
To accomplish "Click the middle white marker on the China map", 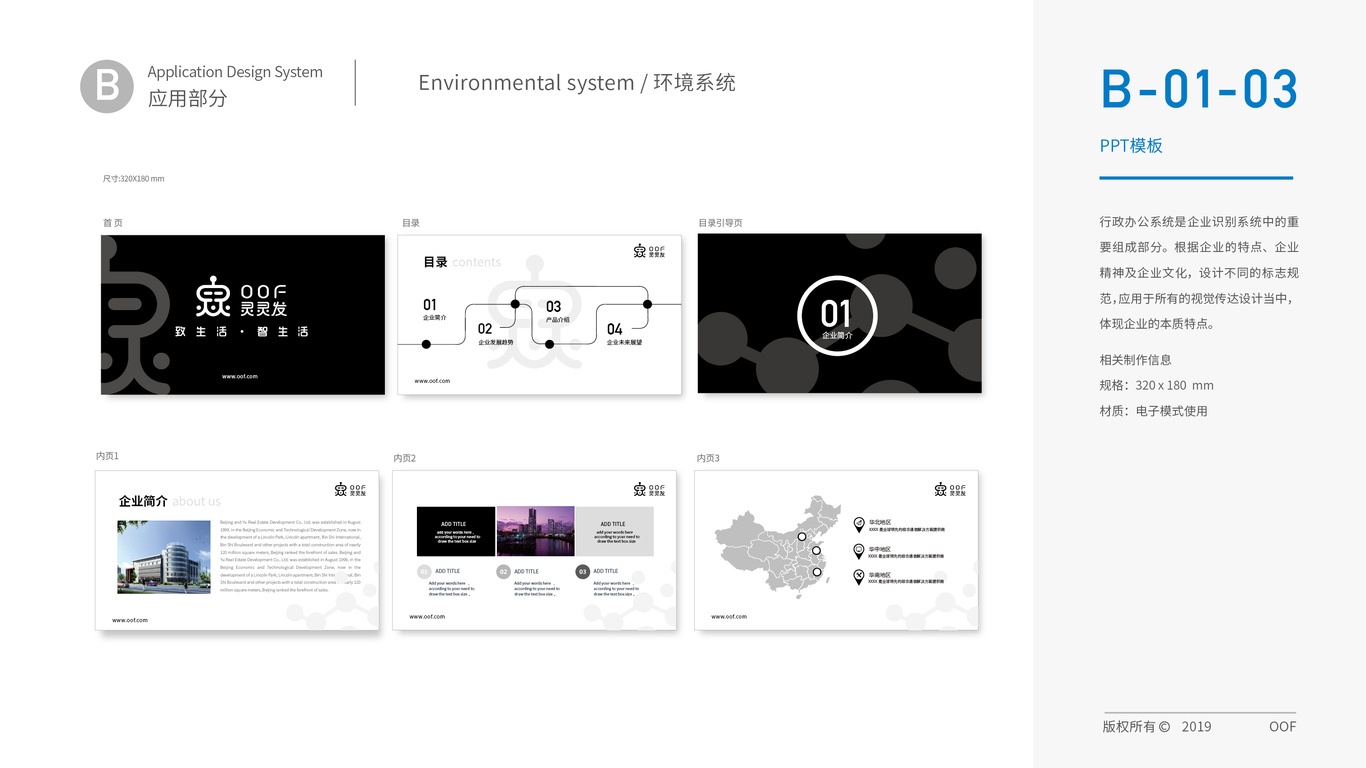I will point(816,551).
